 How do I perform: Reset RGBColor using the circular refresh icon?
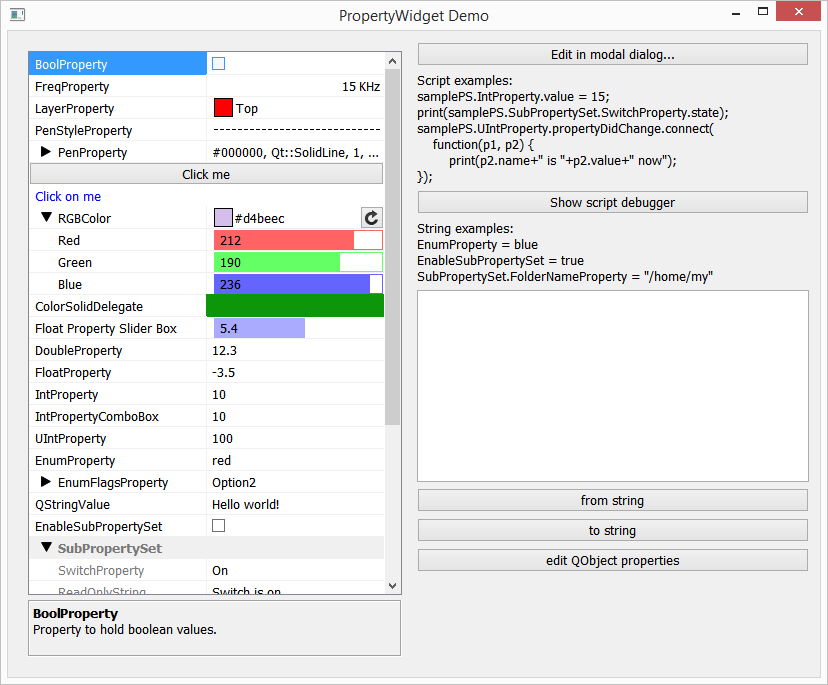(371, 218)
